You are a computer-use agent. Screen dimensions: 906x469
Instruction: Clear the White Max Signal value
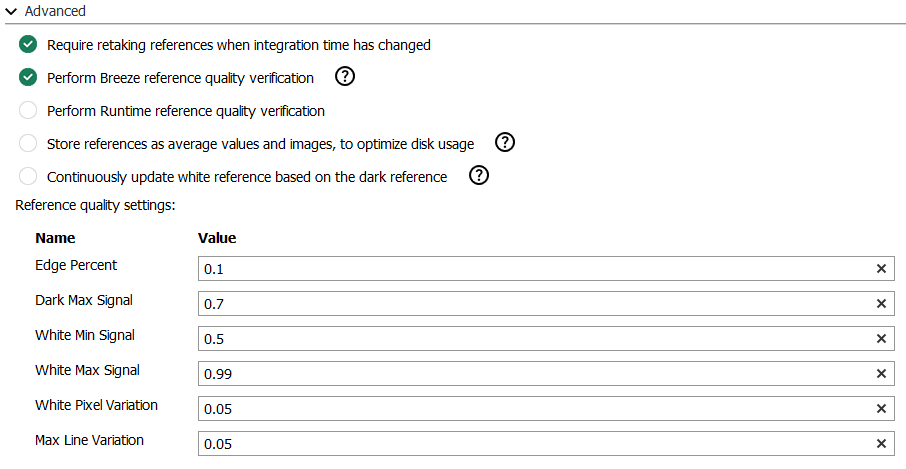pyautogui.click(x=881, y=374)
